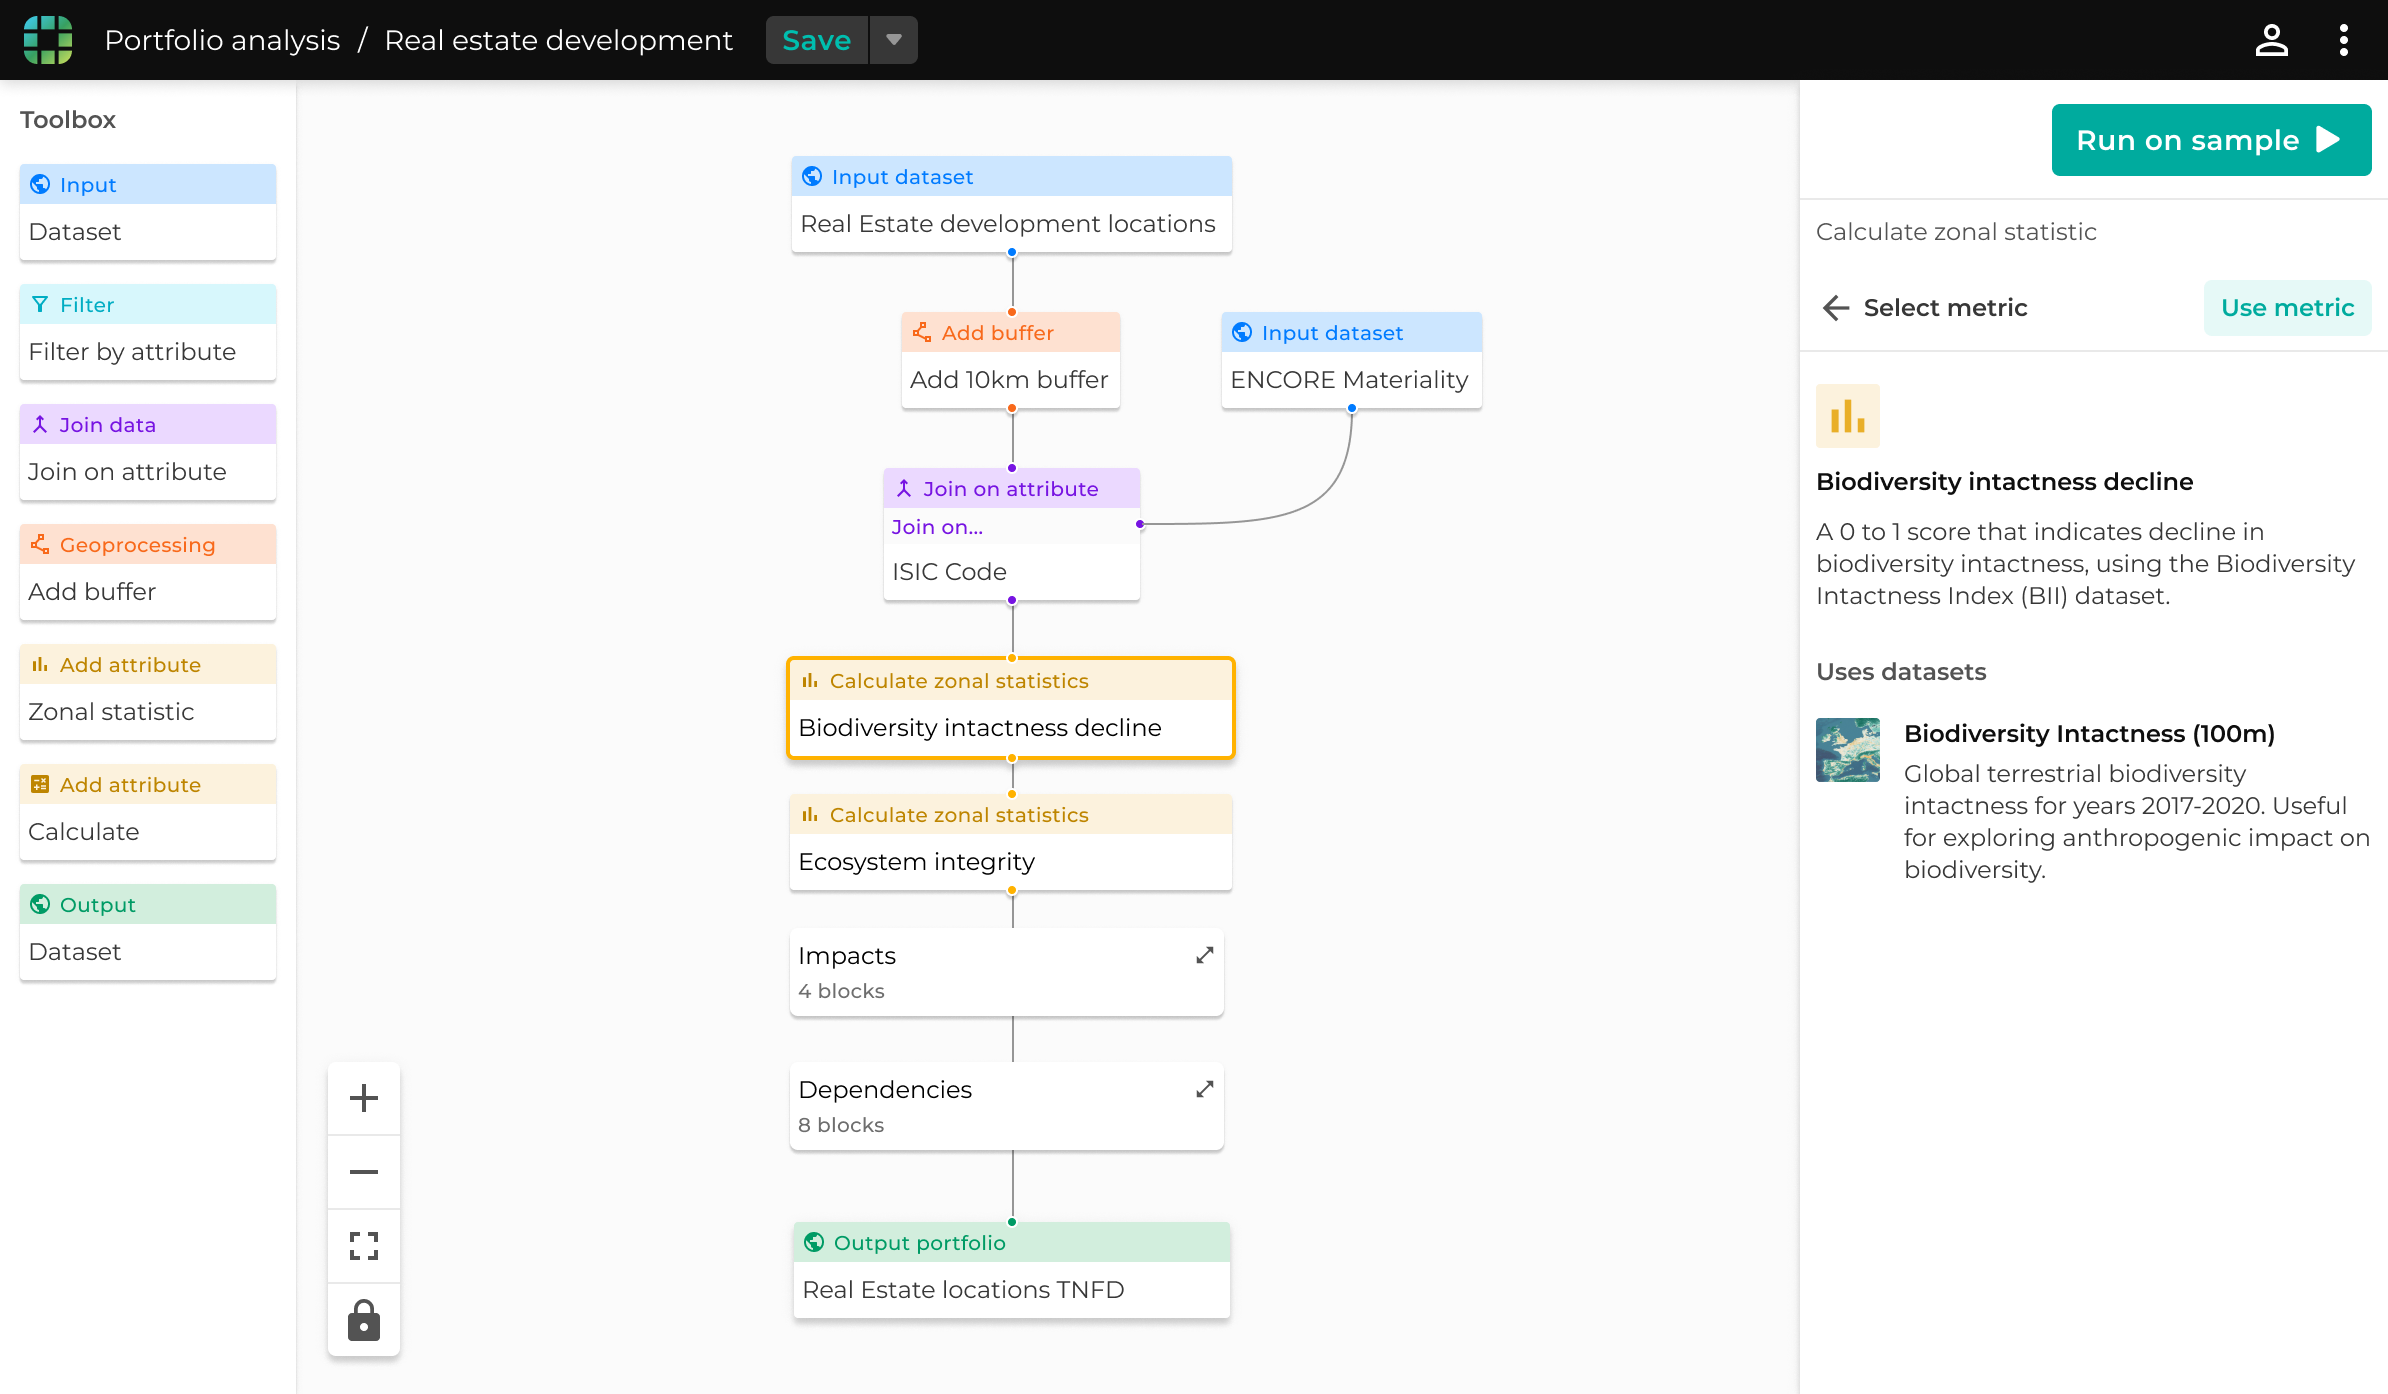Zoom out of the canvas

coord(363,1171)
